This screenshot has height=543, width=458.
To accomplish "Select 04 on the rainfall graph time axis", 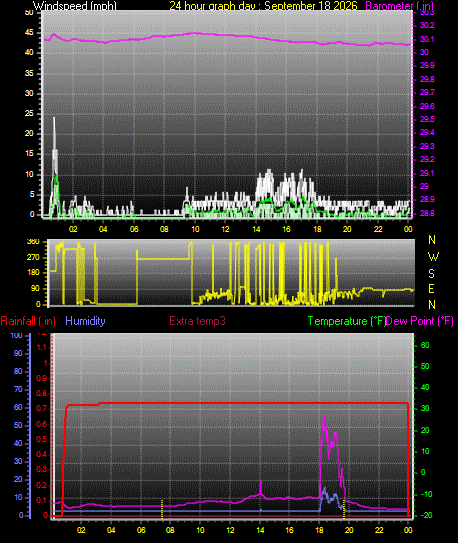I will [x=111, y=530].
